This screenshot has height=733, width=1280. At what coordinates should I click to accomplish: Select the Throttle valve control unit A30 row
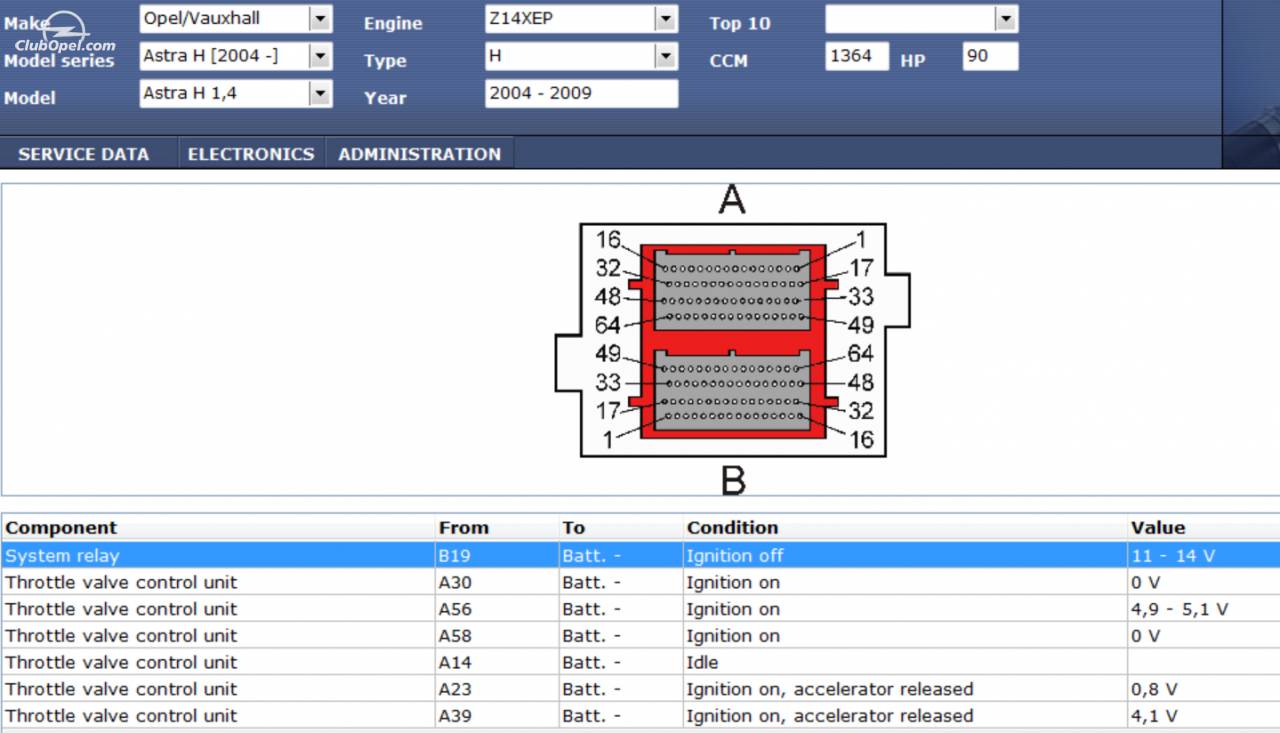pos(640,582)
